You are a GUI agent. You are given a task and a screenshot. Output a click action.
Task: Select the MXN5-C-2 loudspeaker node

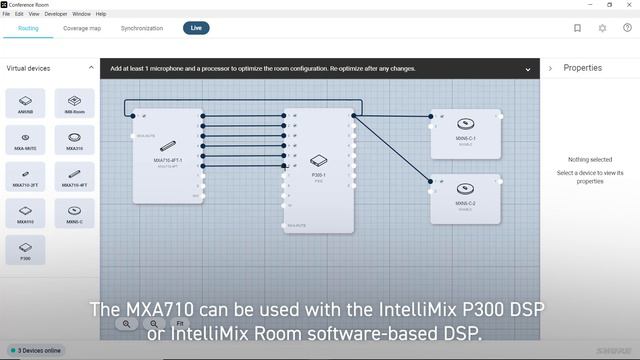(465, 199)
